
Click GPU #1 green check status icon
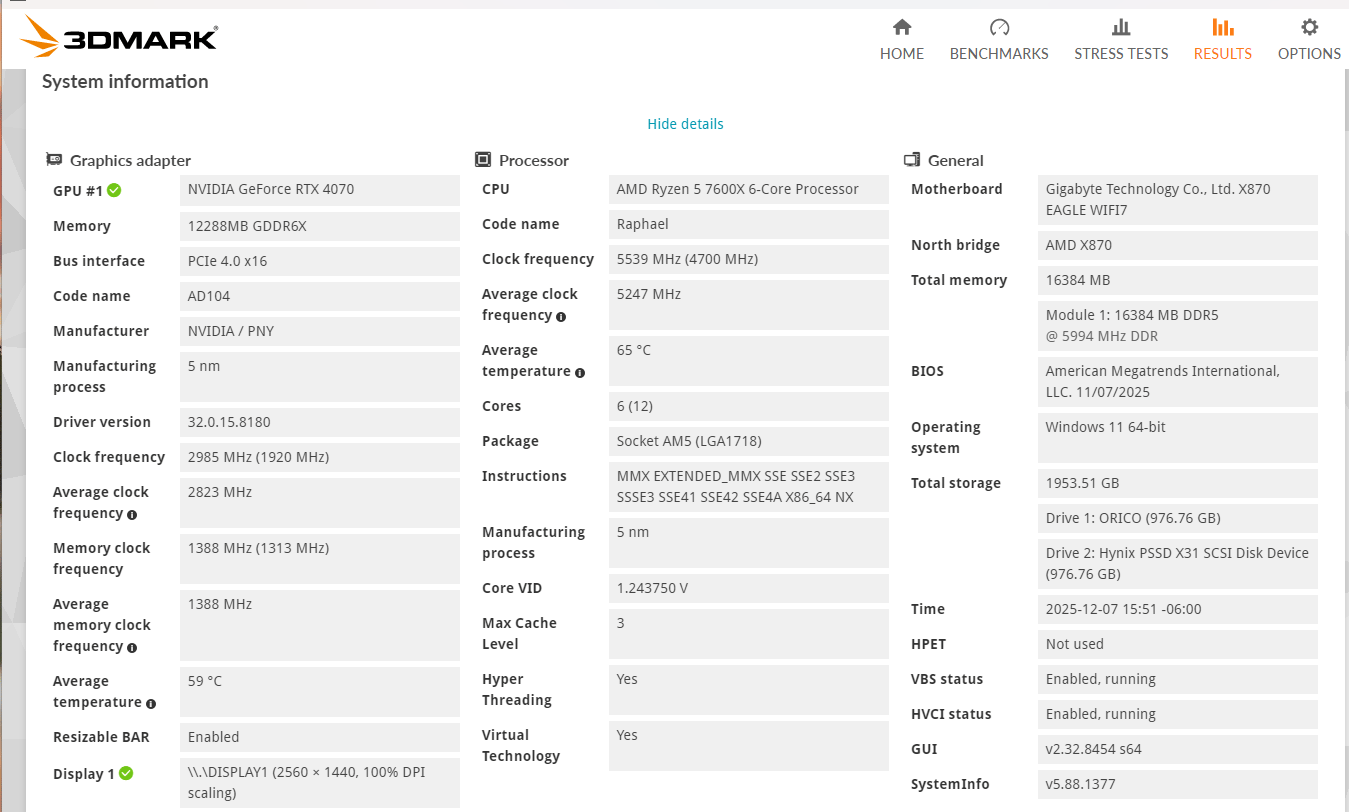click(114, 190)
